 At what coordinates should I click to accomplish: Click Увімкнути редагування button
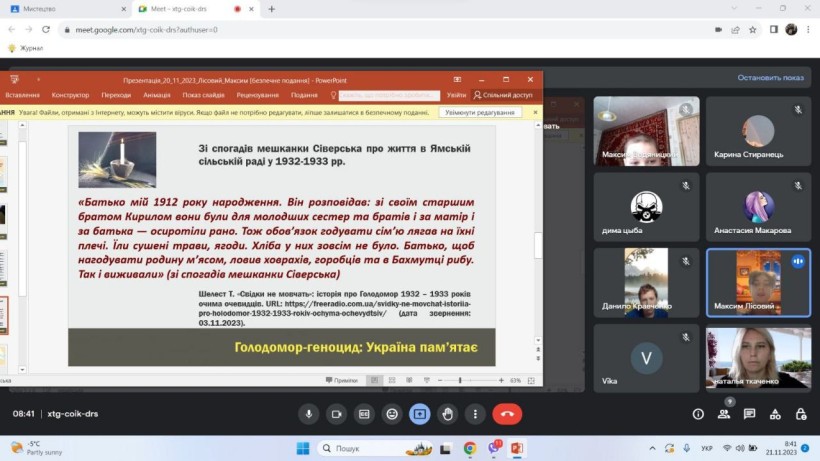pyautogui.click(x=480, y=112)
